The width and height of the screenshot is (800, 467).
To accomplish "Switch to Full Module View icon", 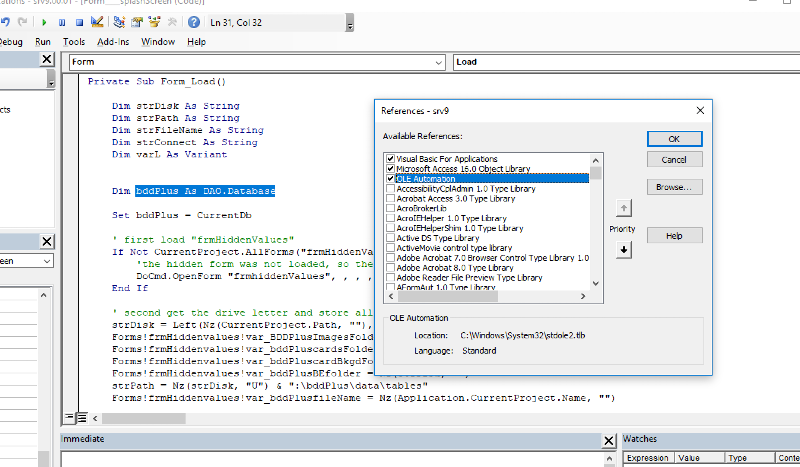I will 82,418.
